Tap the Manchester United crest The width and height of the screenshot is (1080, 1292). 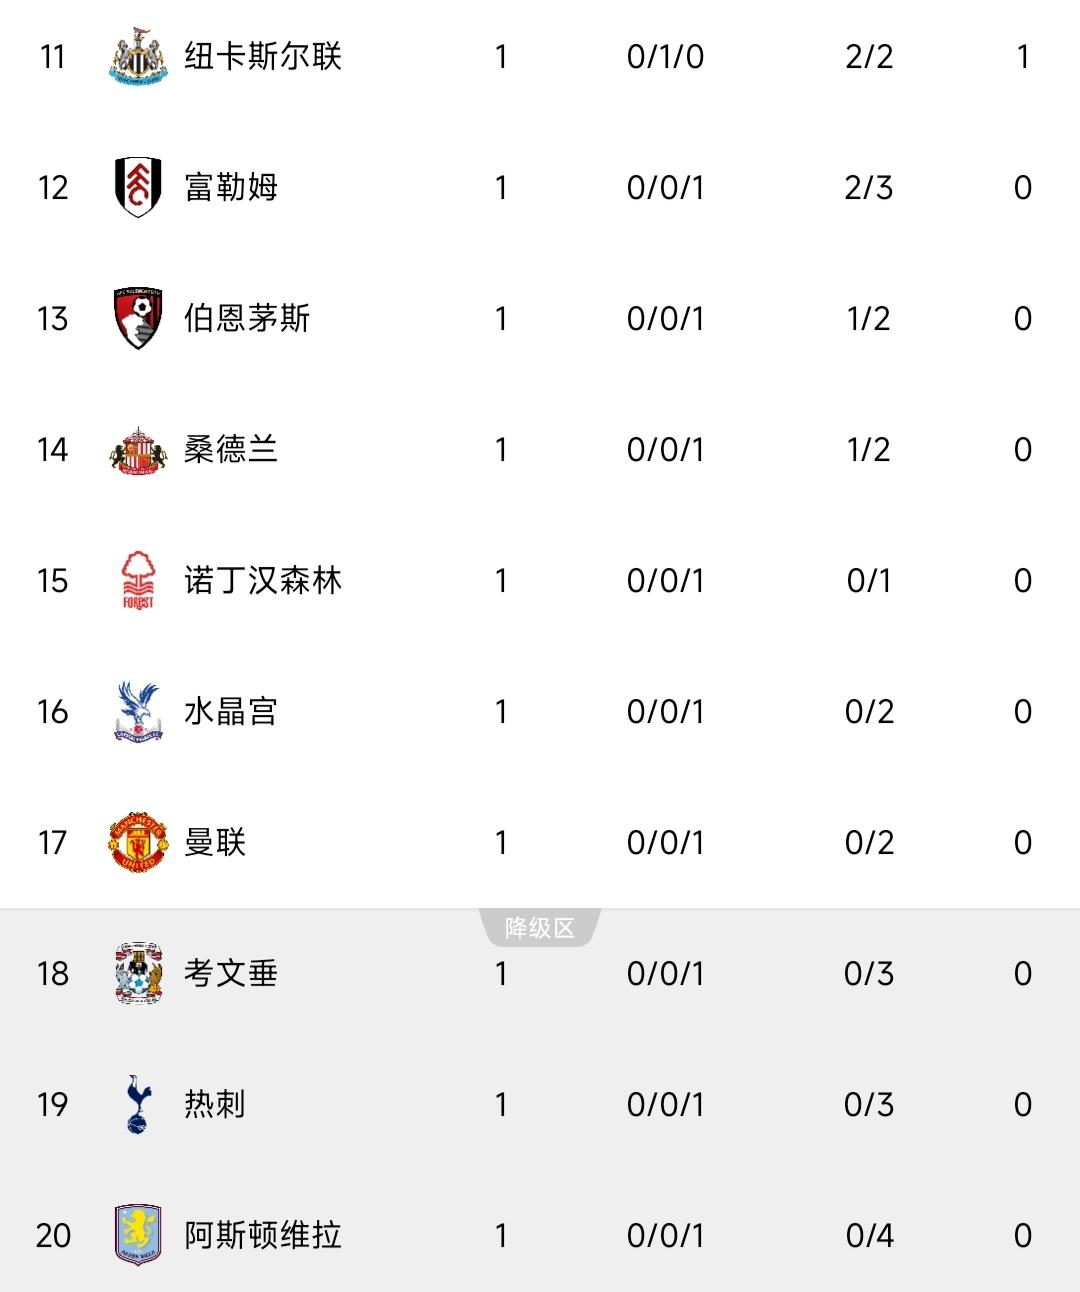point(138,842)
